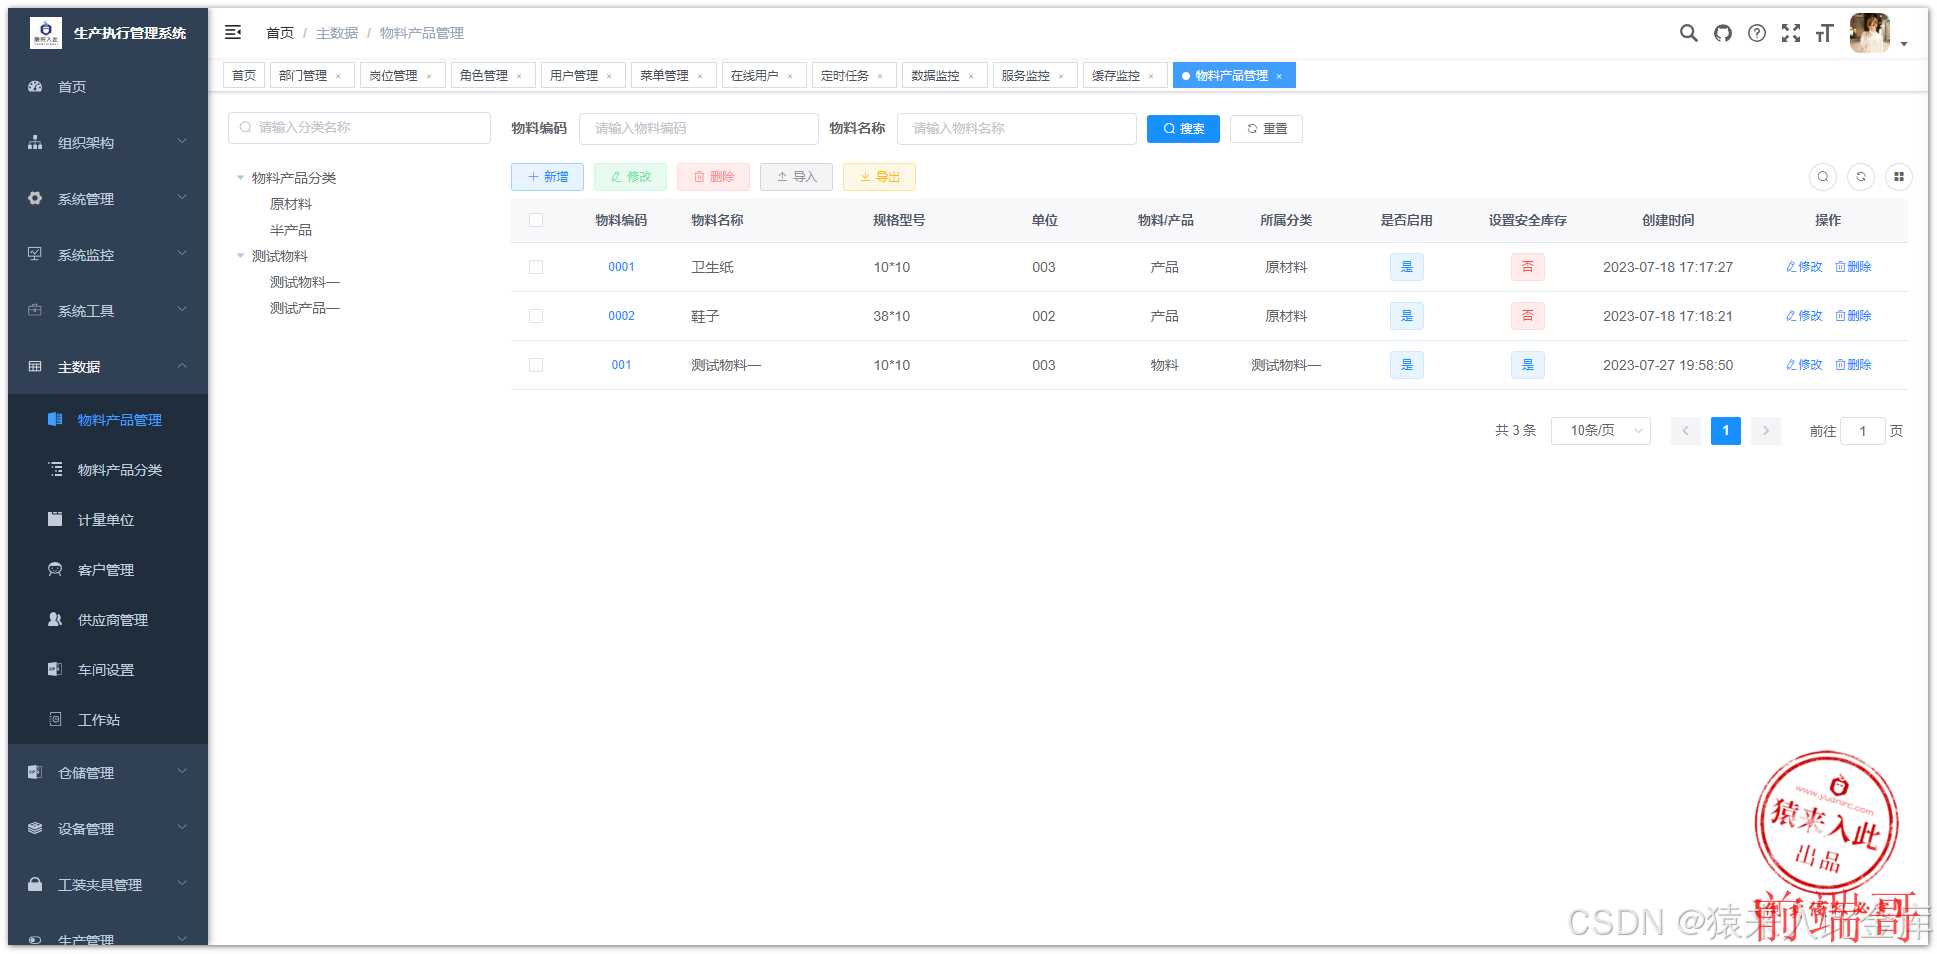The height and width of the screenshot is (954, 1937).
Task: Focus the 请输入分类名称 search field
Action: click(x=359, y=128)
